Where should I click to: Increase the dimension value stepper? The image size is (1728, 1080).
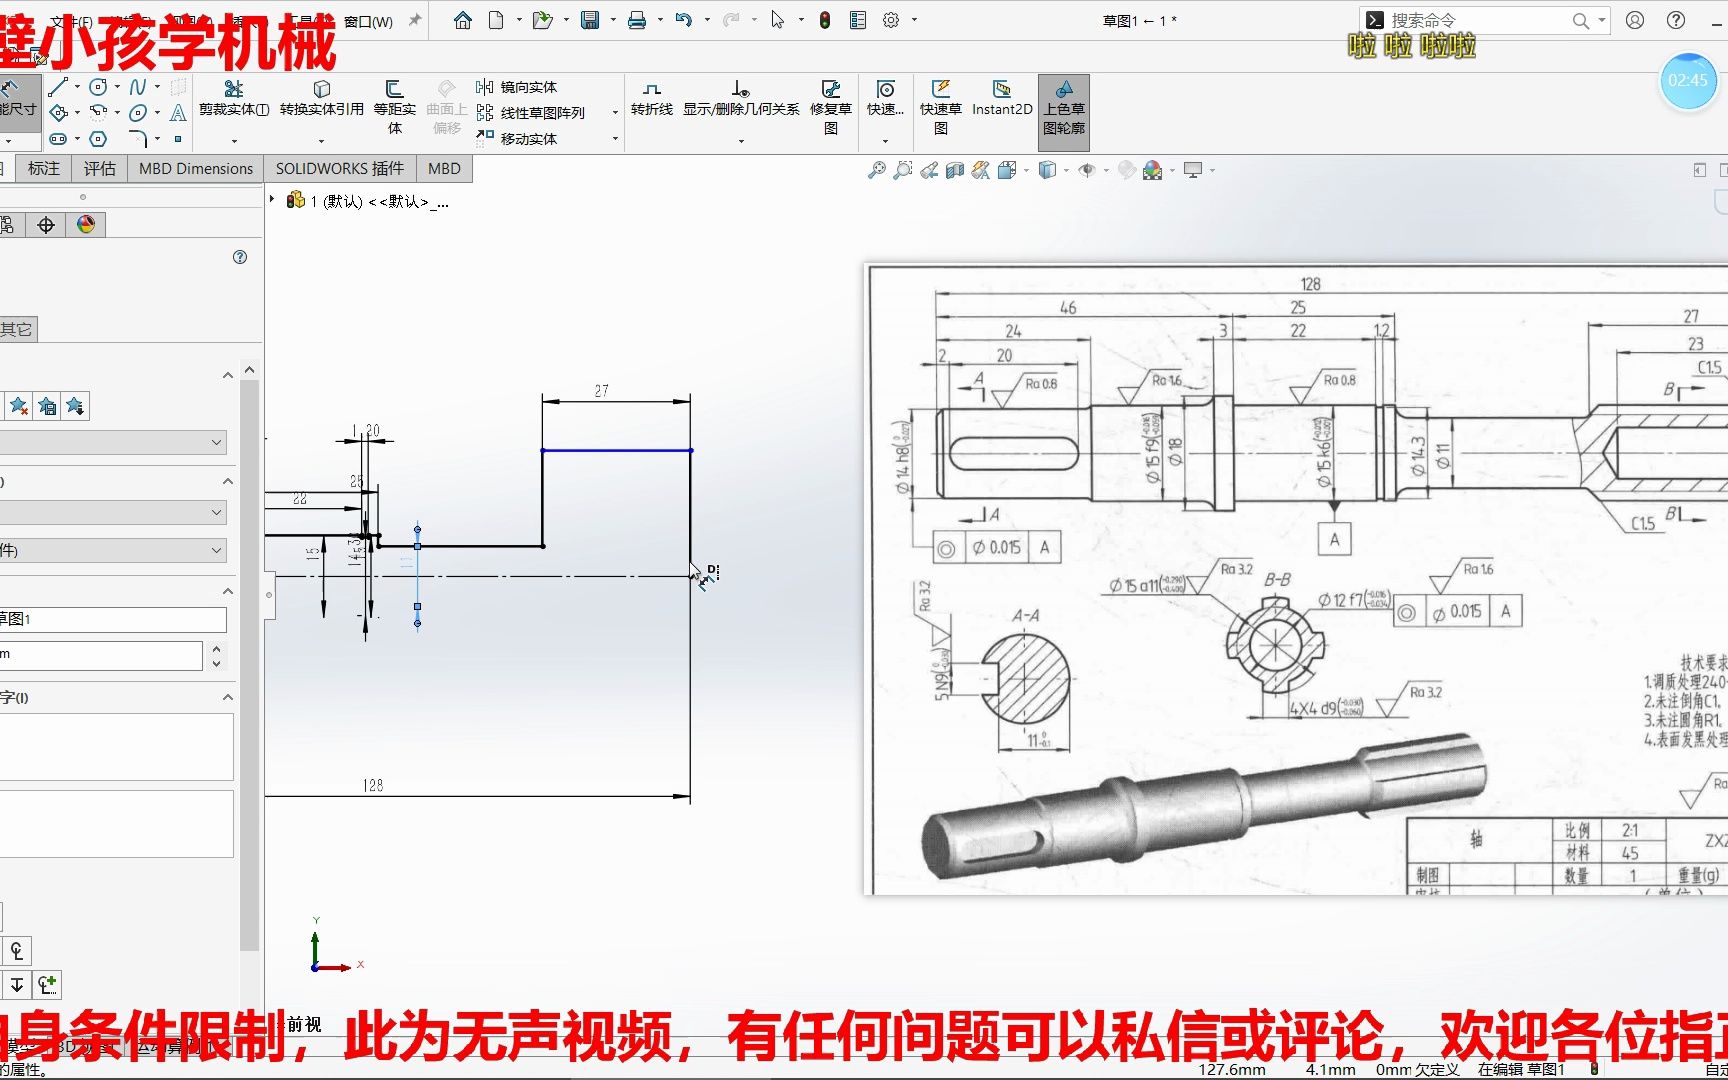217,649
